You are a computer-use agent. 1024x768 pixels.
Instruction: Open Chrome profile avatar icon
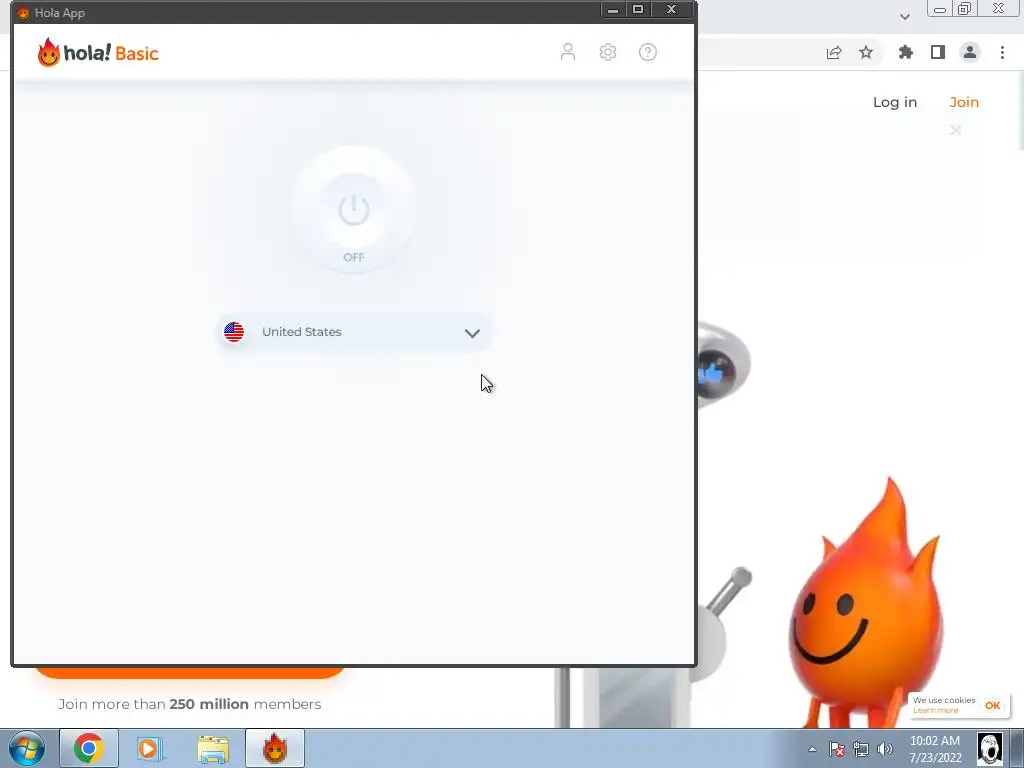[x=970, y=52]
